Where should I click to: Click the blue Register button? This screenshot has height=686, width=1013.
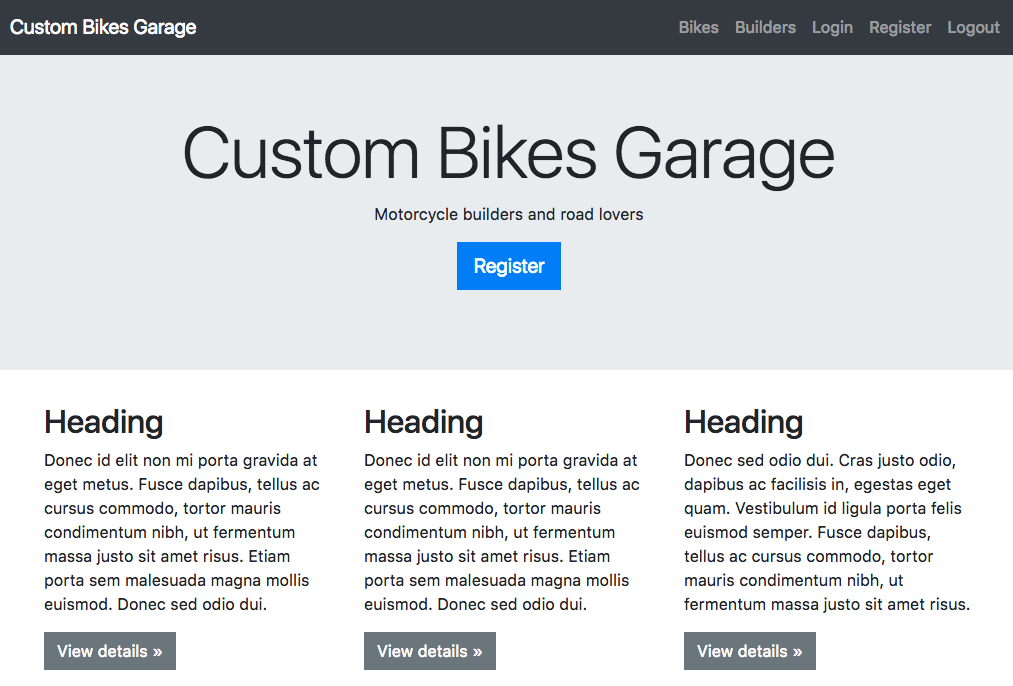[508, 266]
